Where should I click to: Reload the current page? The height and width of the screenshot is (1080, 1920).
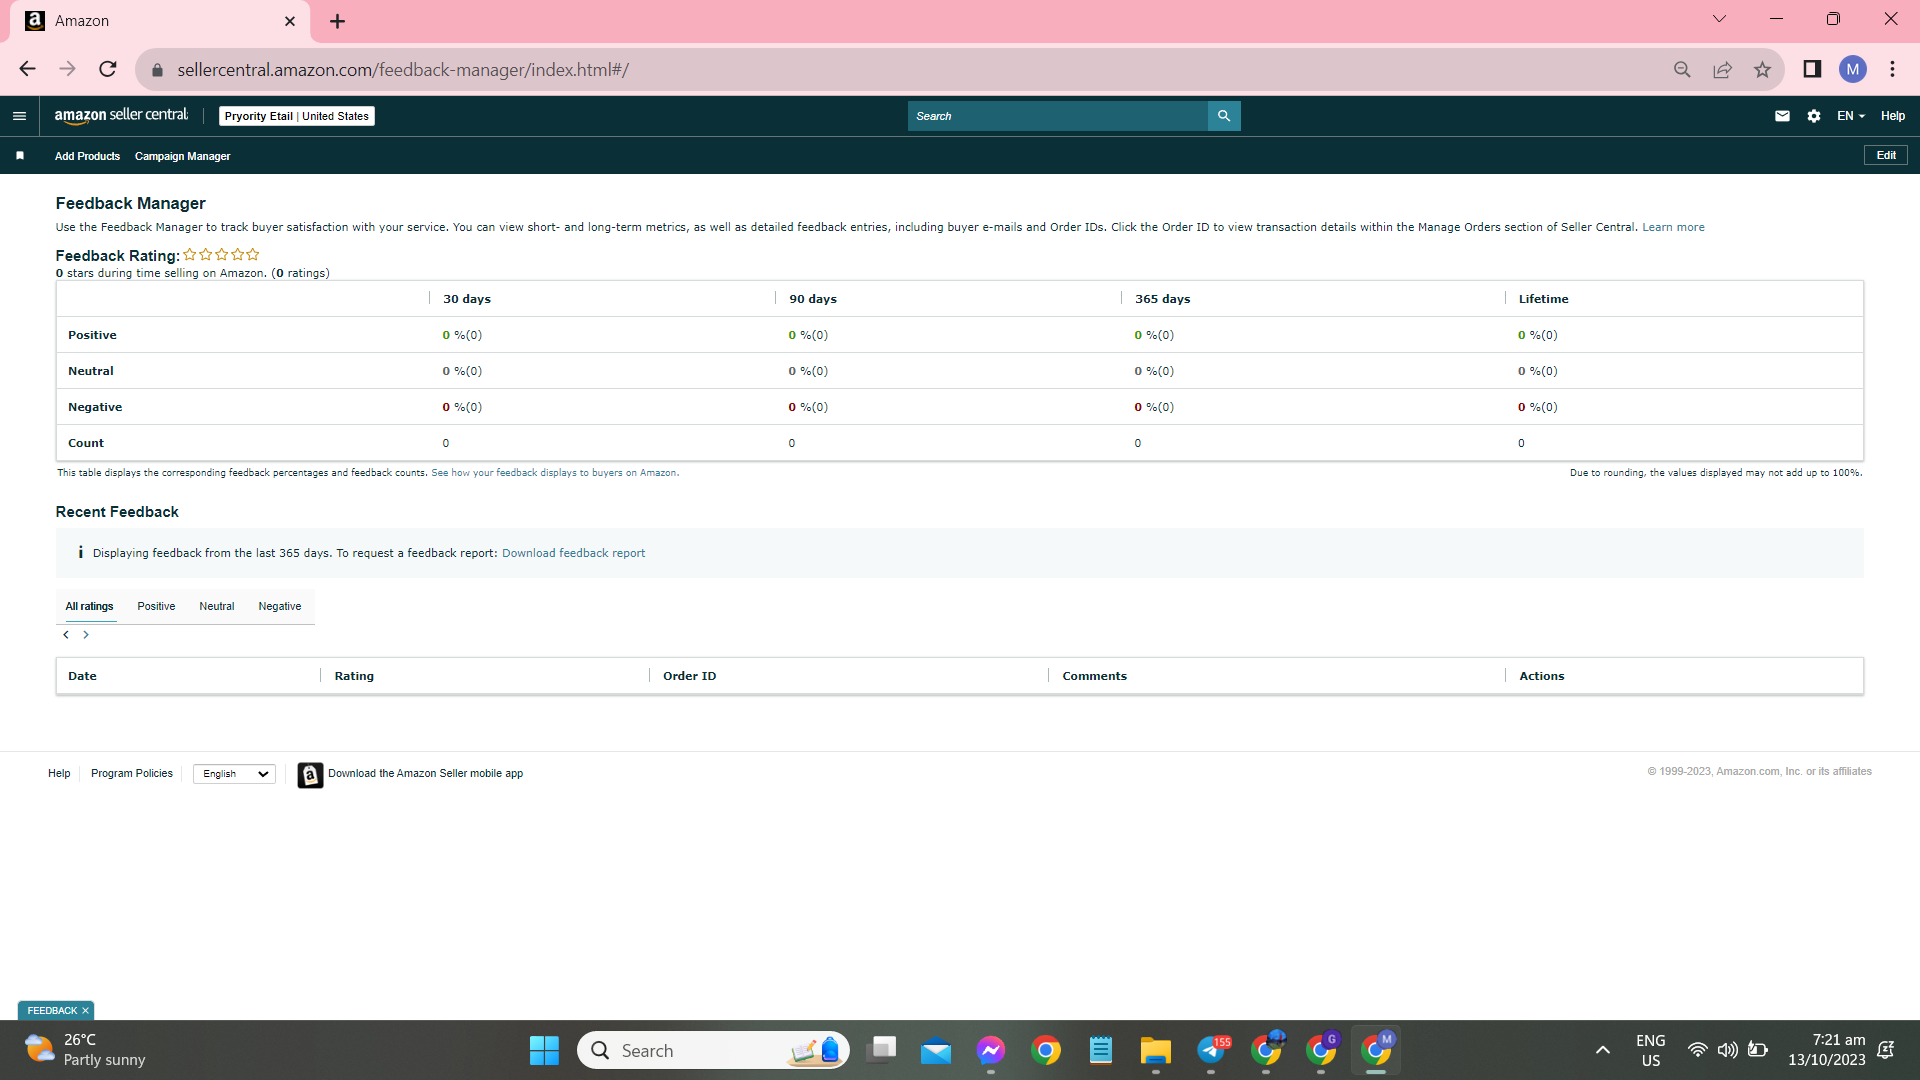click(x=108, y=69)
